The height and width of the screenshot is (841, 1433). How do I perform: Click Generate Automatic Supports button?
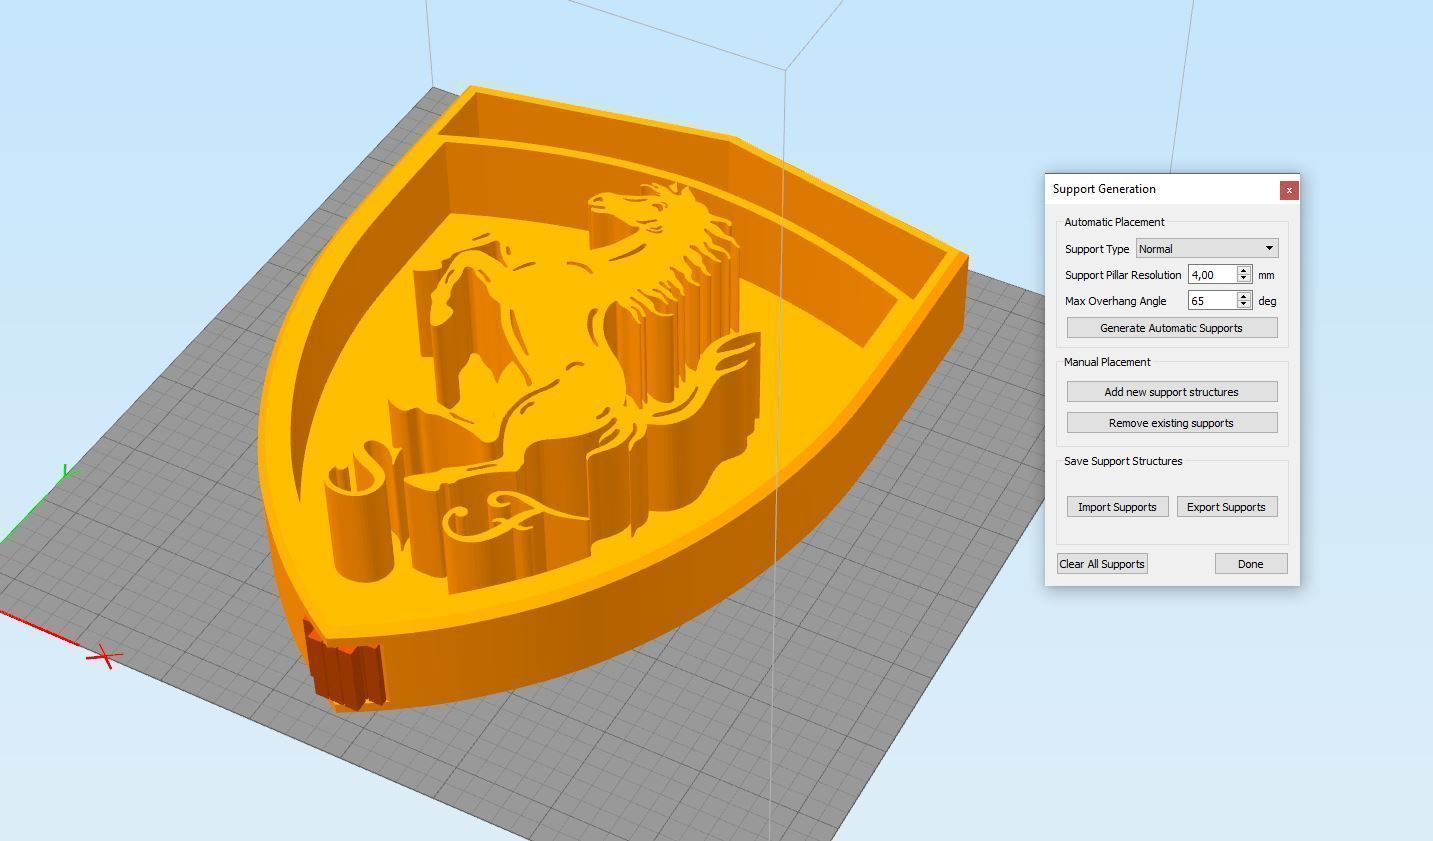1172,328
